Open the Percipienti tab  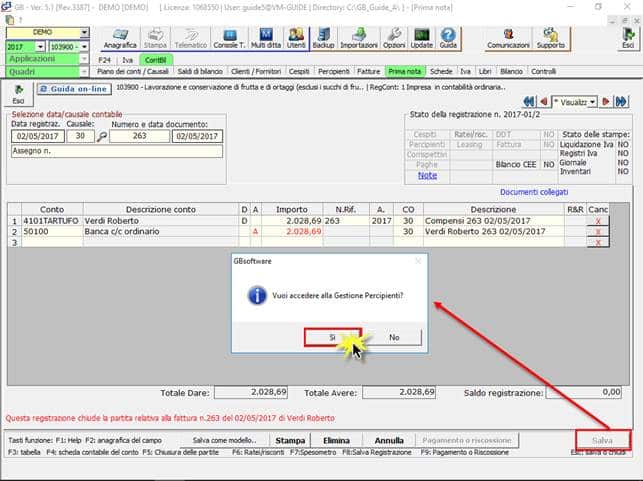[334, 71]
